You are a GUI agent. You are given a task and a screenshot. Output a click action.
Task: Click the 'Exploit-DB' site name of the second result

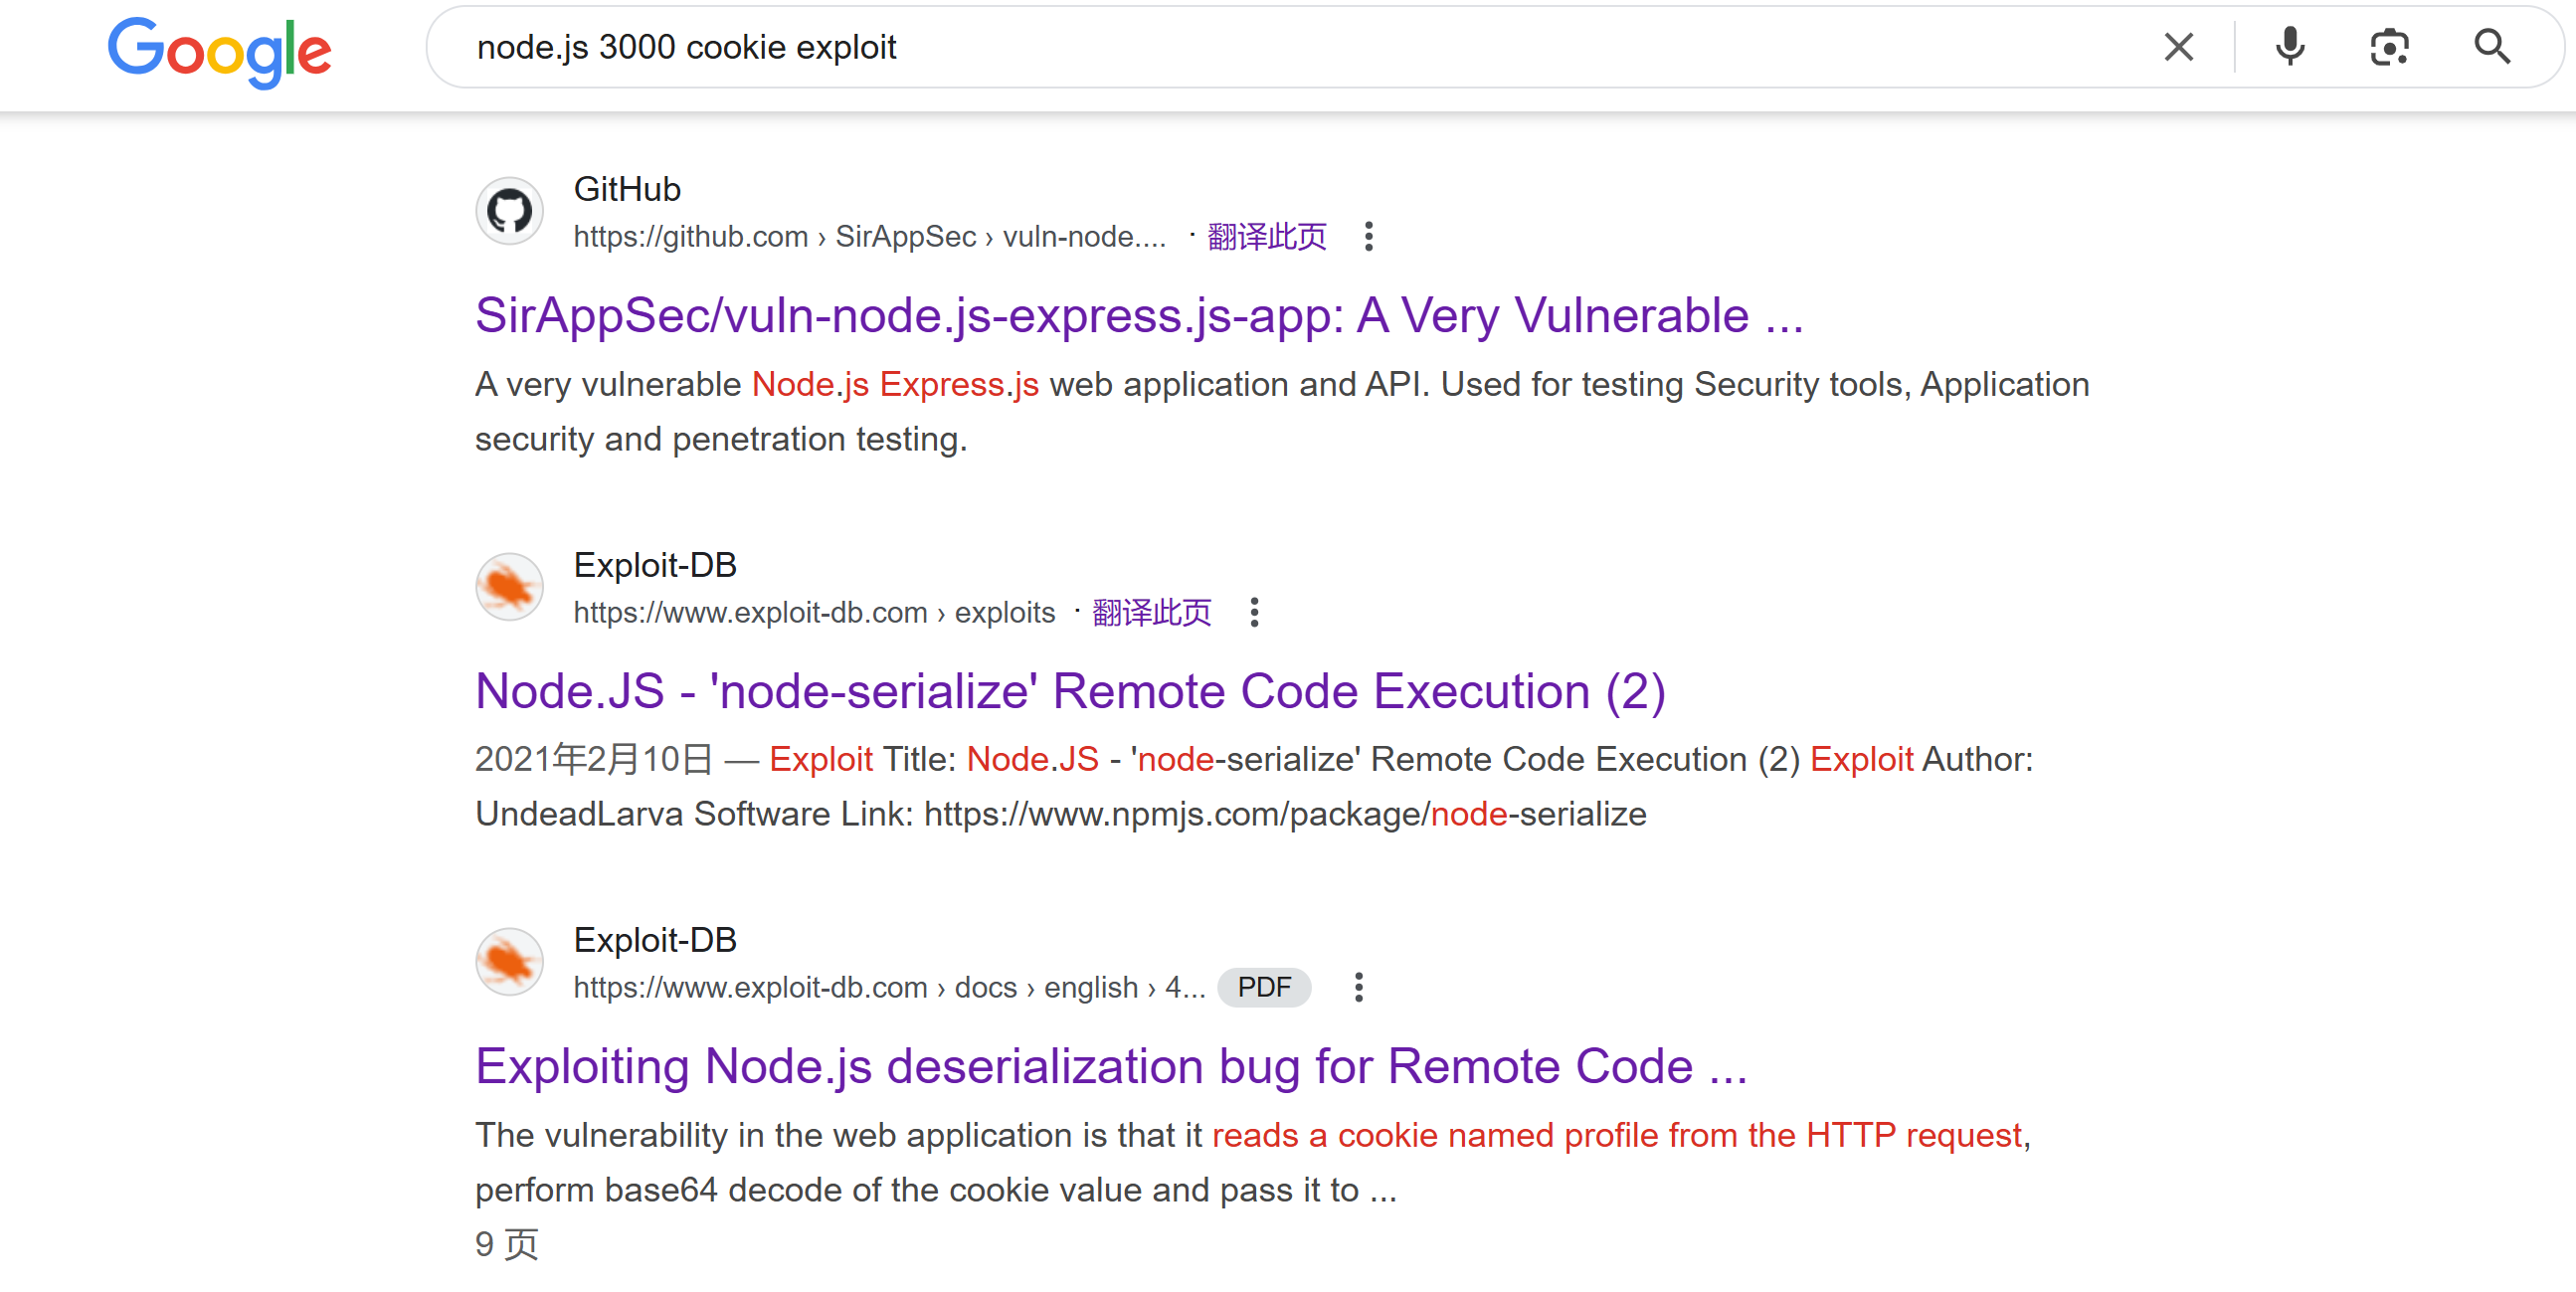click(655, 565)
